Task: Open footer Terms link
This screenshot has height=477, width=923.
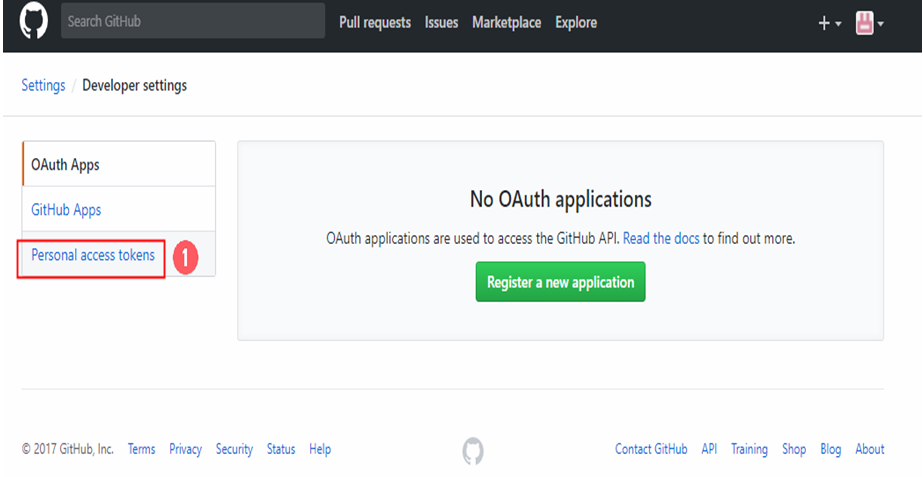Action: 141,449
